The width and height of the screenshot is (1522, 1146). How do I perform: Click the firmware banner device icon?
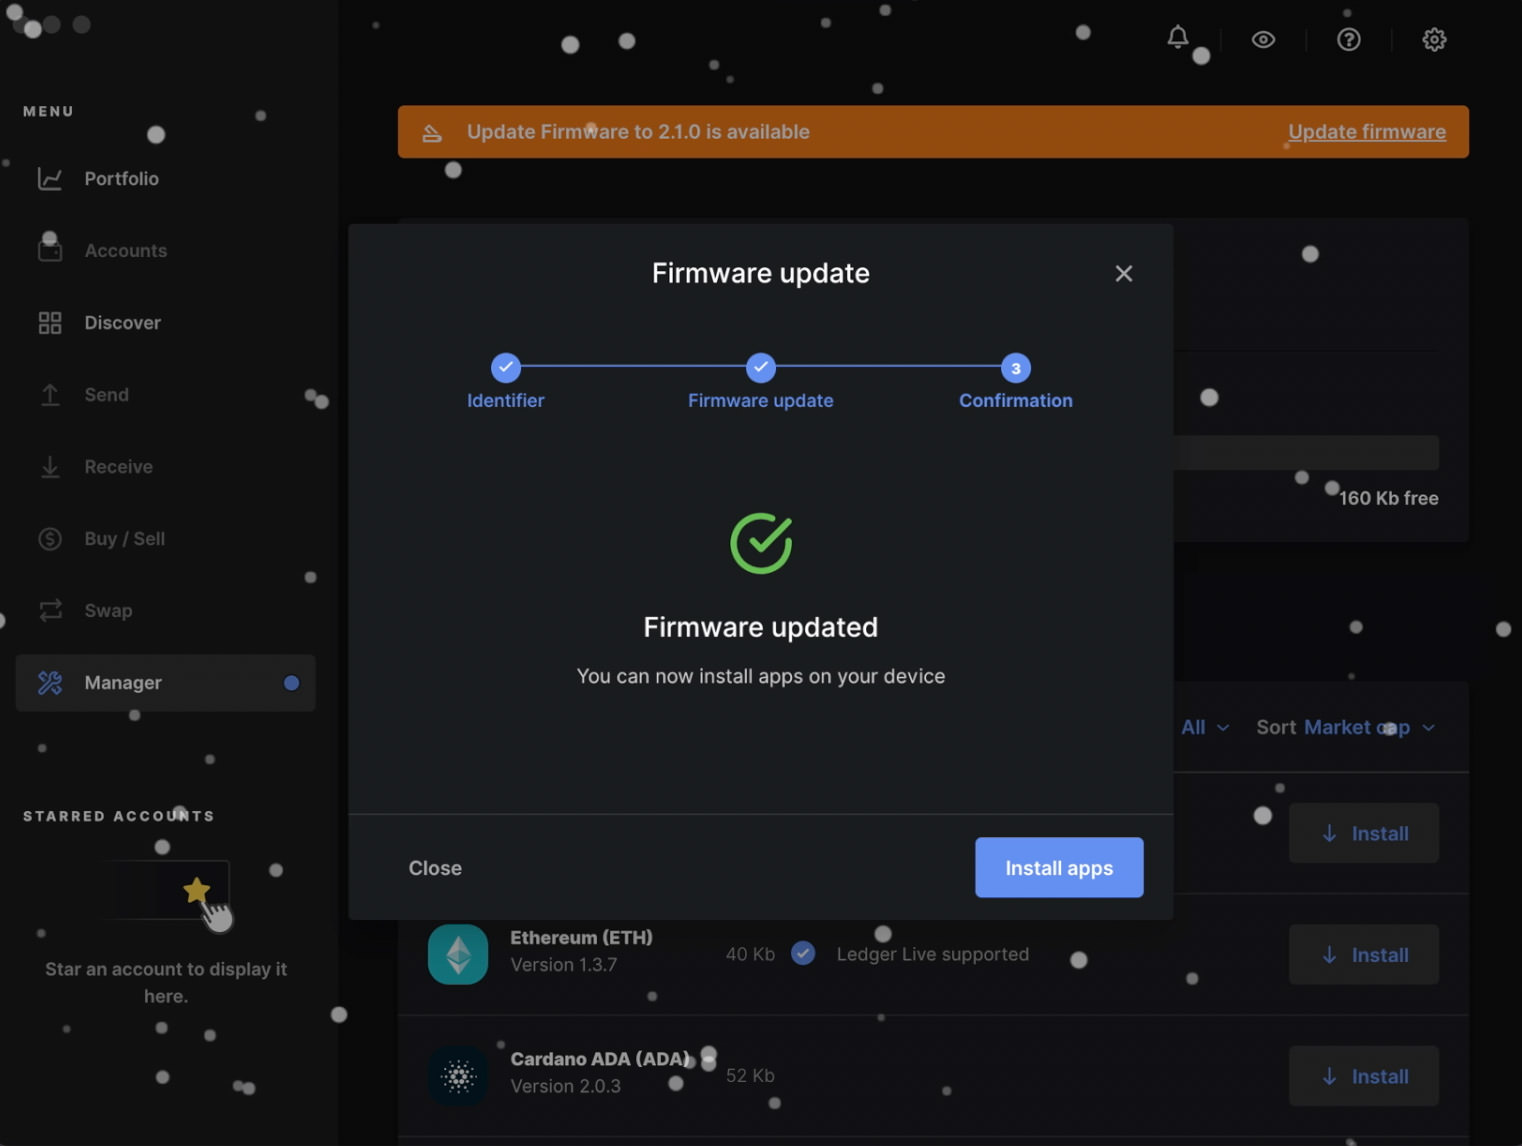pyautogui.click(x=432, y=133)
